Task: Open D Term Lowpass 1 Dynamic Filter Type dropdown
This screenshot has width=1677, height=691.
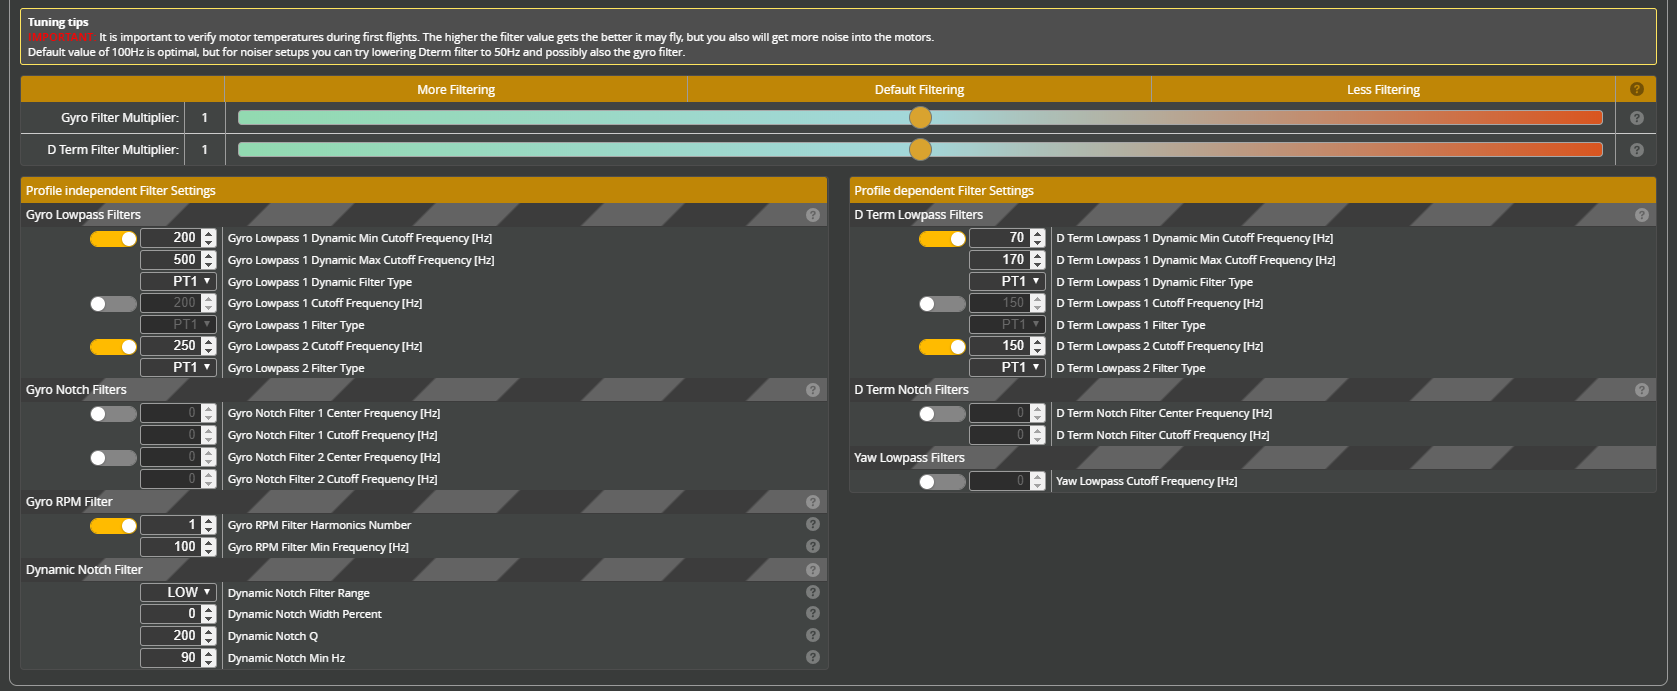Action: tap(1008, 282)
